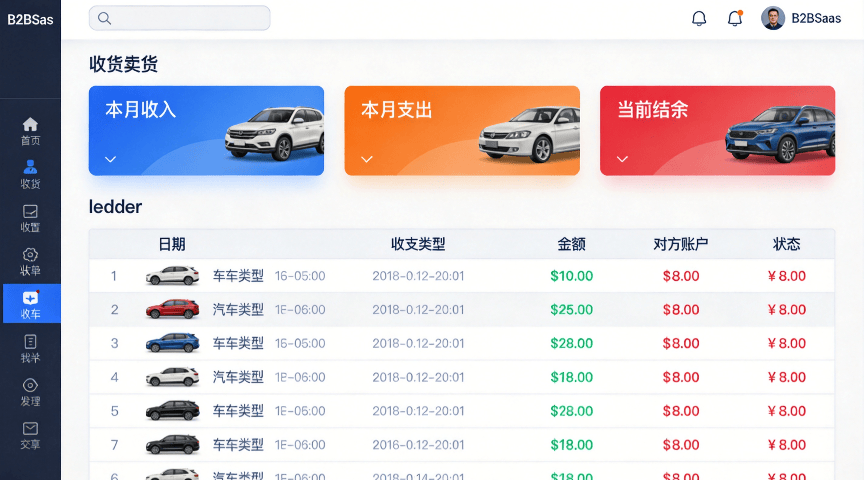Viewport: 864px width, 480px height.
Task: Click the gear icon in sidebar
Action: [30, 255]
